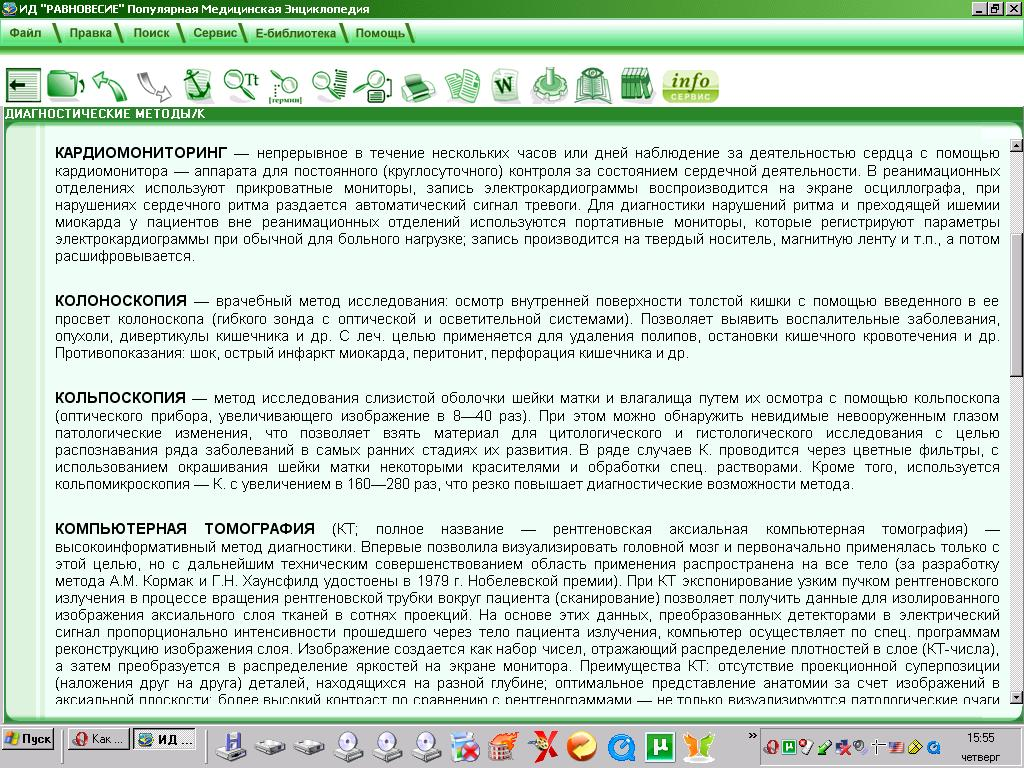1024x768 pixels.
Task: Click the printer icon
Action: [x=417, y=86]
